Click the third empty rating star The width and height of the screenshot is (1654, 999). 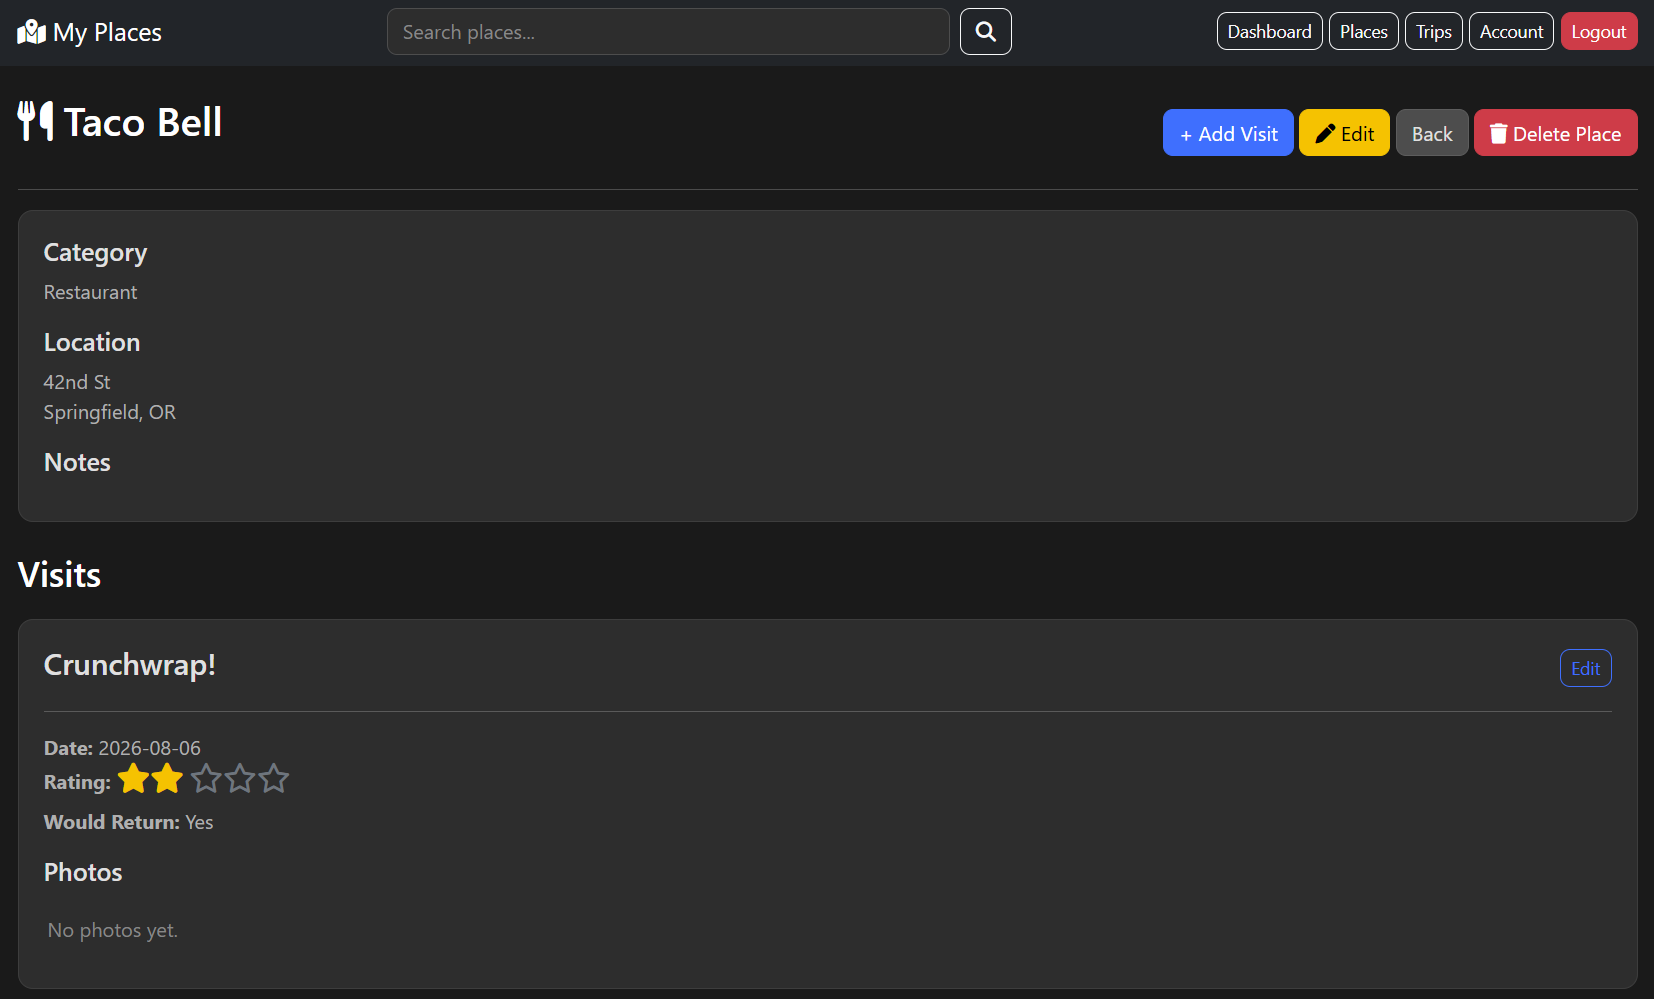pos(206,778)
